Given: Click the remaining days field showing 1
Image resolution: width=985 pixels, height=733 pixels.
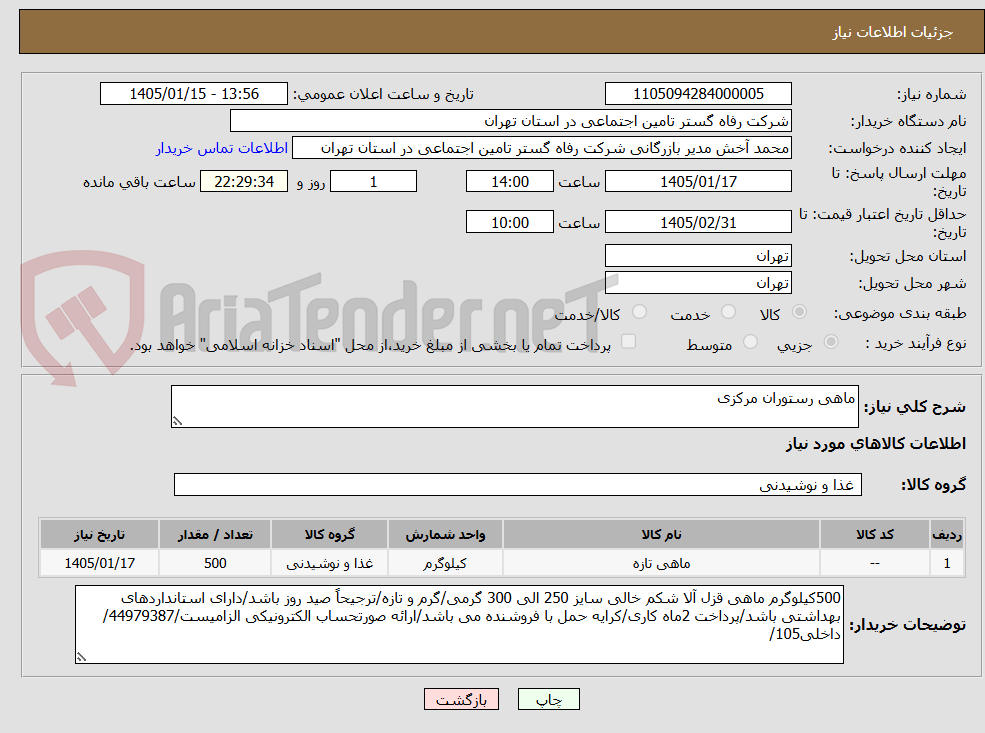Looking at the screenshot, I should (x=373, y=182).
